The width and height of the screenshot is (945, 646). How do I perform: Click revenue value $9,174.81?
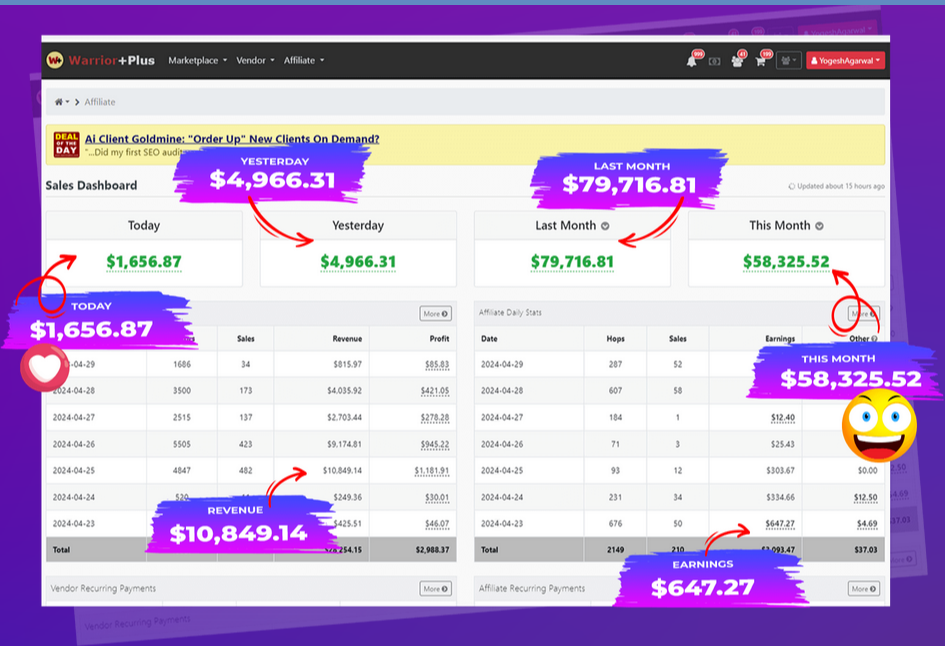pyautogui.click(x=345, y=445)
